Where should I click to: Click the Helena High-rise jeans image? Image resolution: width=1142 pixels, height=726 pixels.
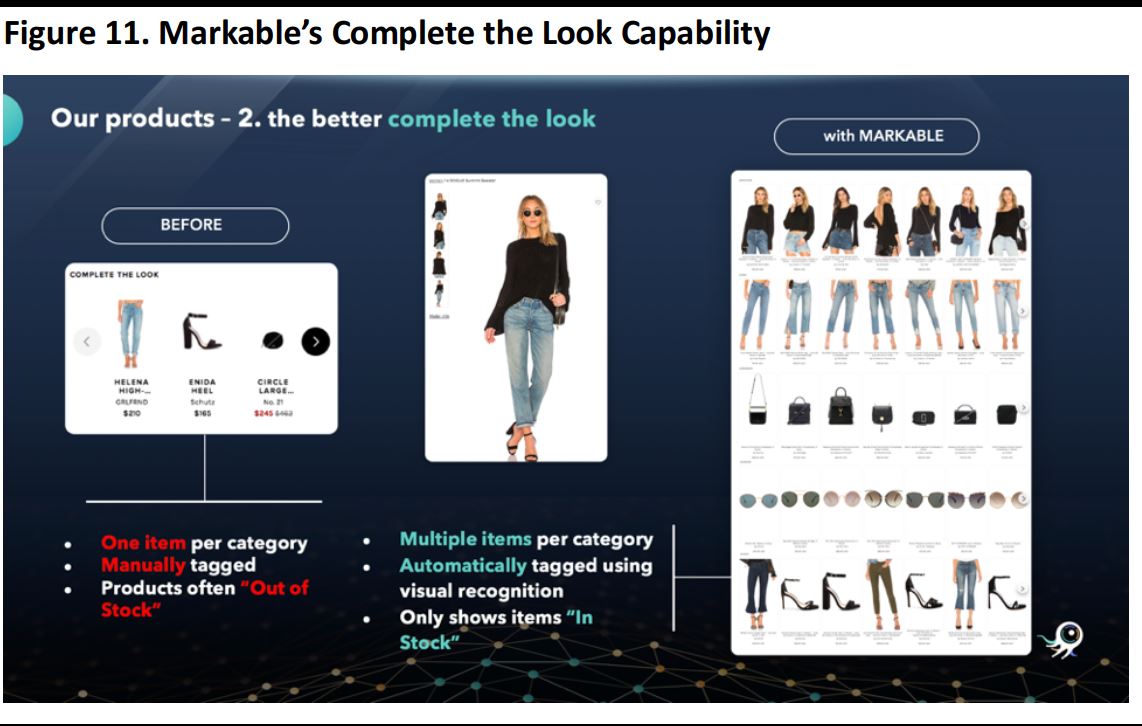(131, 334)
